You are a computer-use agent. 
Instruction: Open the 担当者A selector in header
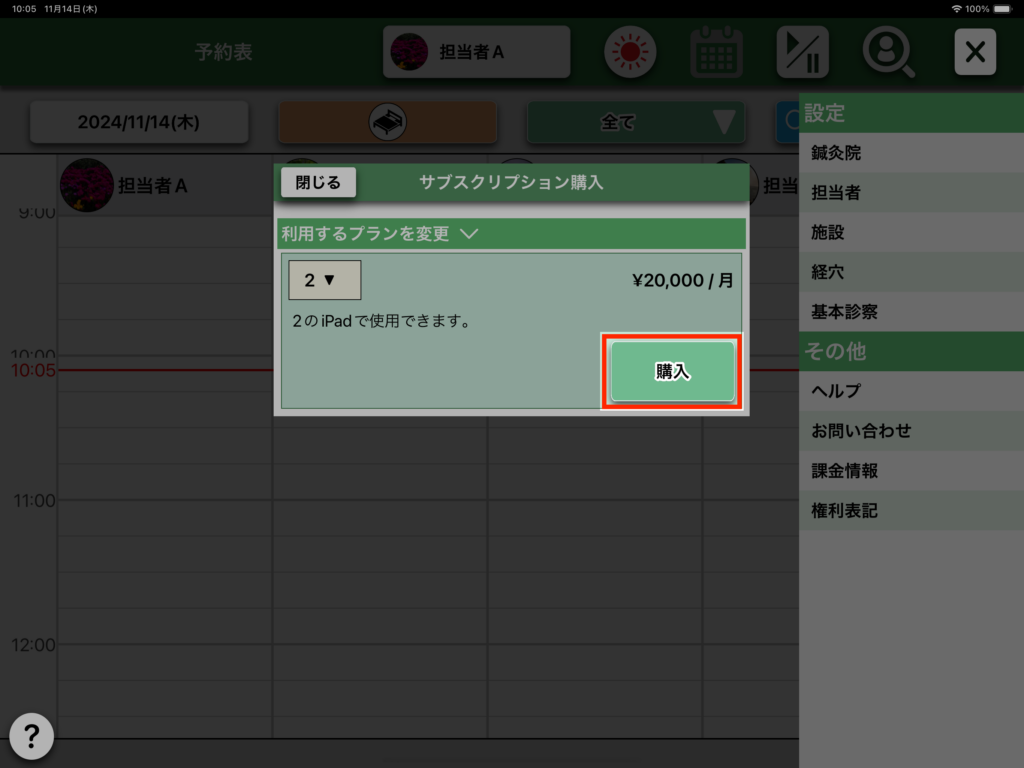point(476,52)
